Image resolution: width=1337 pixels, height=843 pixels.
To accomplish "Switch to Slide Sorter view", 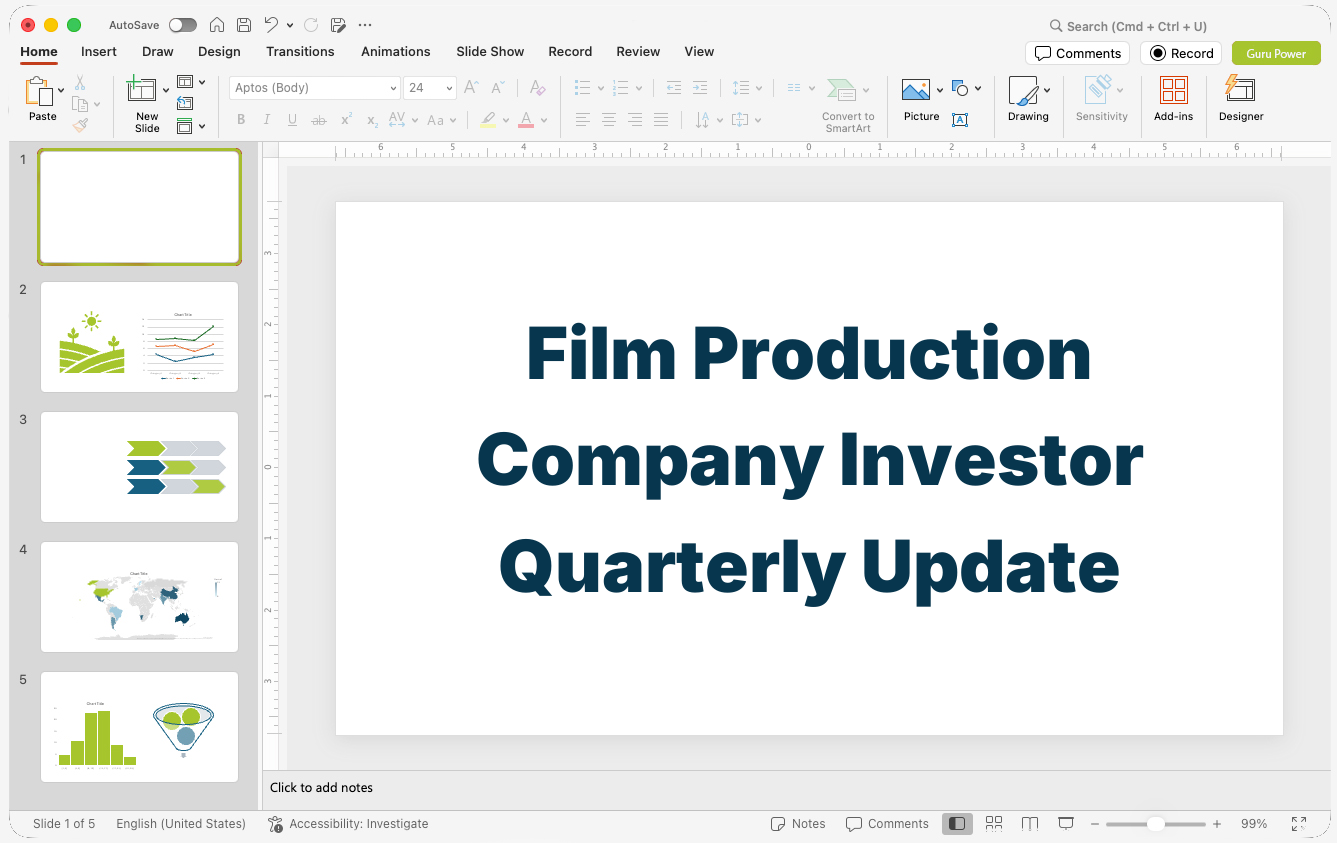I will point(994,824).
